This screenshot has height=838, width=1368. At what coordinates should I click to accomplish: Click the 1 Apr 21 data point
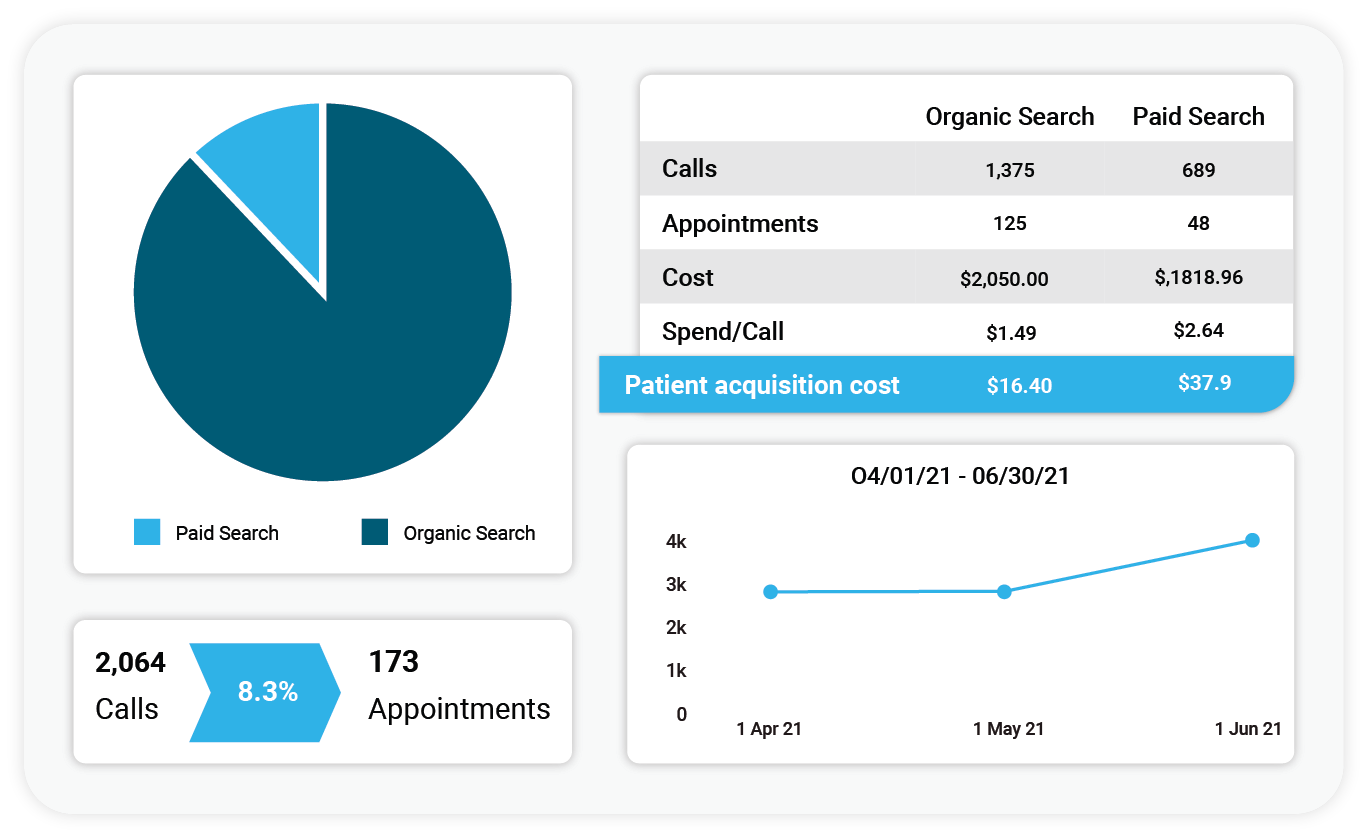(770, 592)
